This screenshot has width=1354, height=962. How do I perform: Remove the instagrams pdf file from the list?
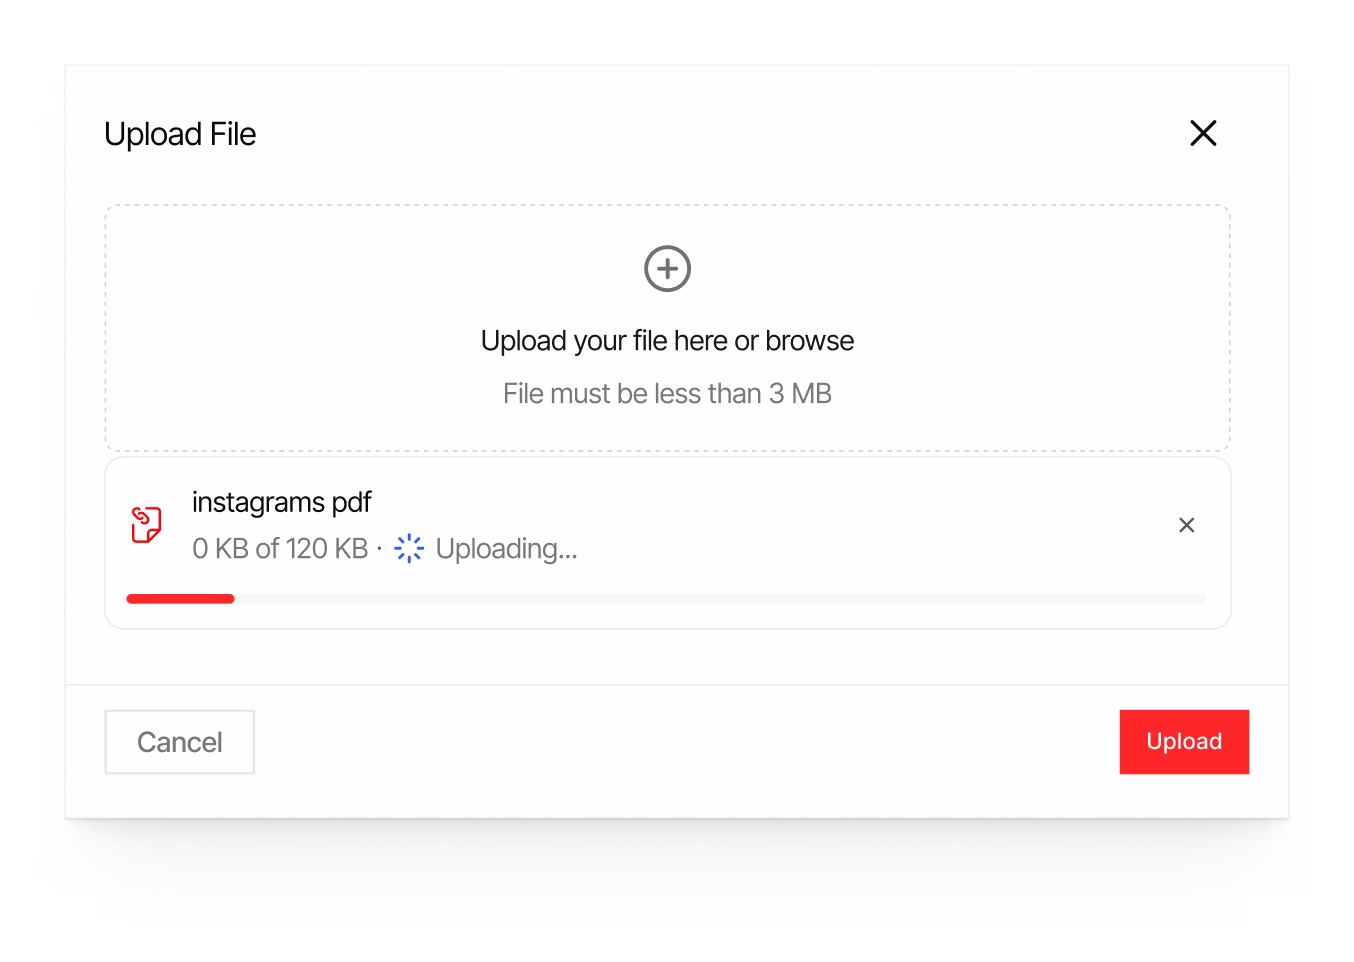(x=1187, y=525)
